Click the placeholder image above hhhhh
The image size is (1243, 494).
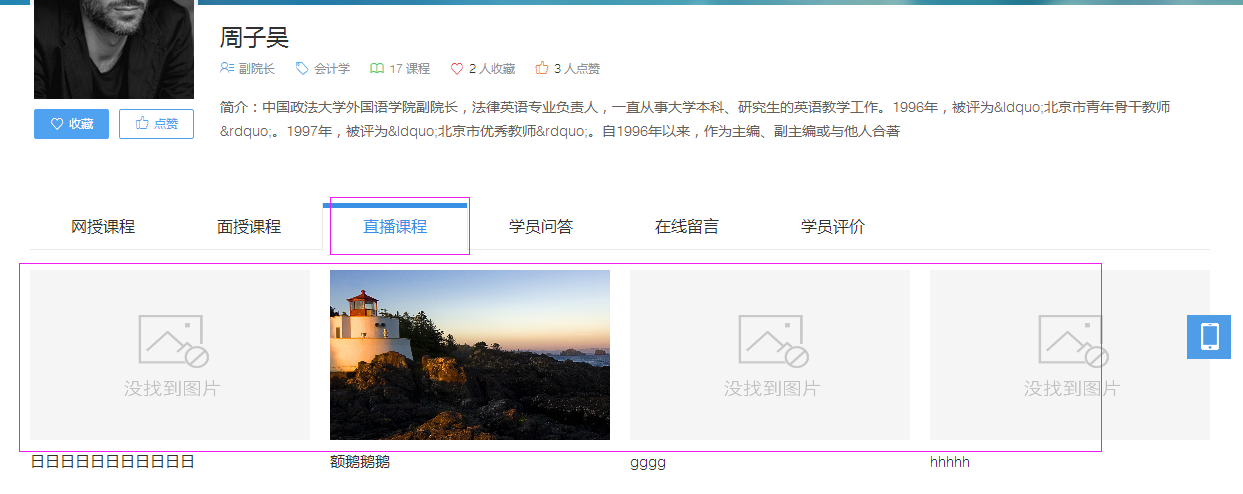[x=1070, y=355]
